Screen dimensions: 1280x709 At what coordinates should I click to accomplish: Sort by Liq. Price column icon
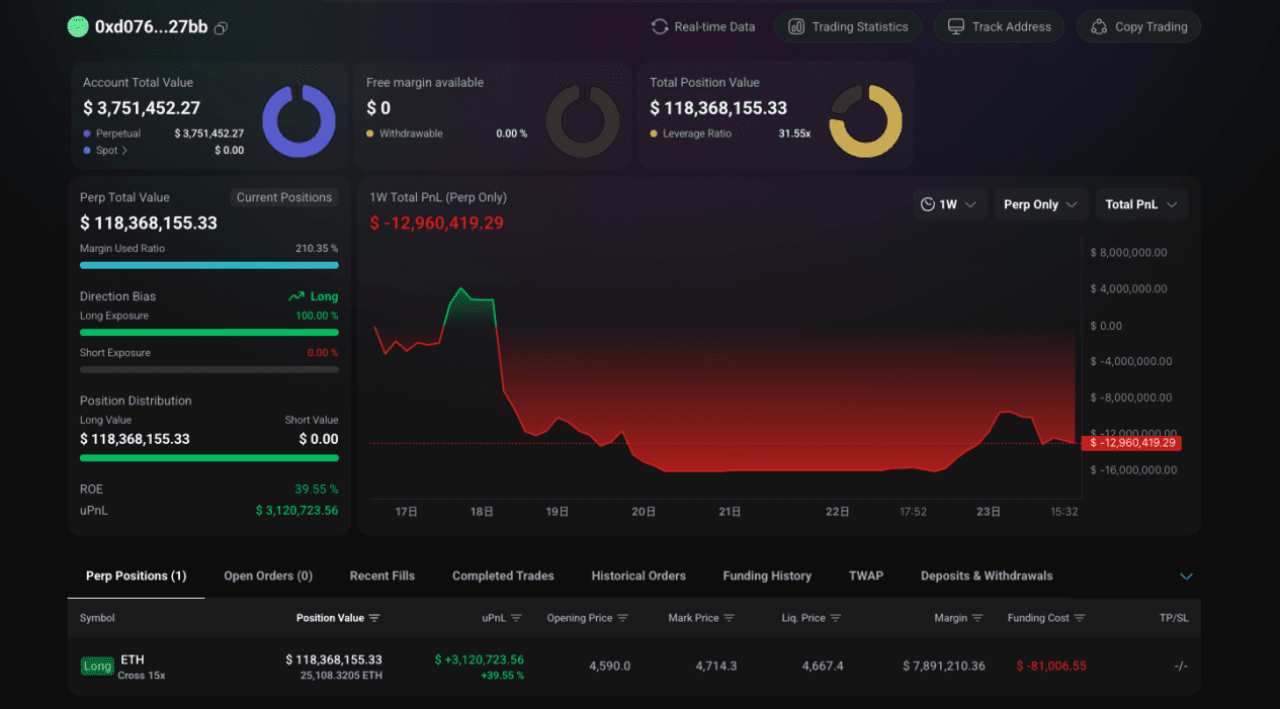tap(836, 618)
